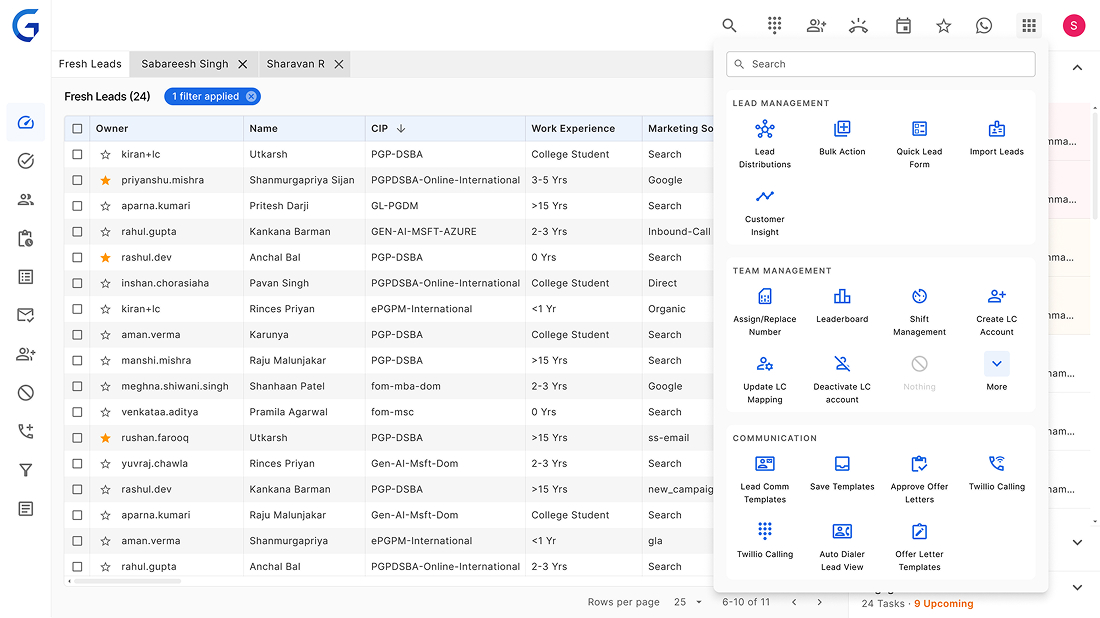Tick the checkbox for Utkarsh PGP-DSBA College Student row
The image size is (1100, 618).
pyautogui.click(x=77, y=155)
